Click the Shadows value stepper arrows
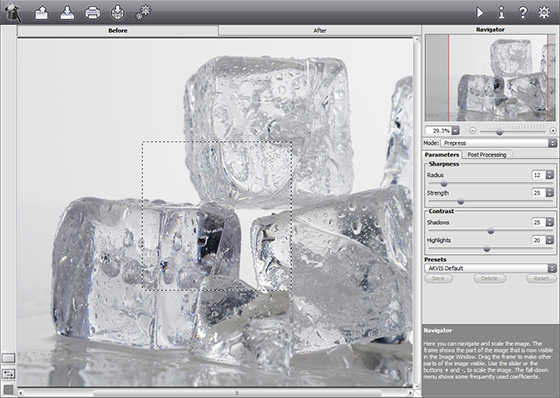 (550, 222)
